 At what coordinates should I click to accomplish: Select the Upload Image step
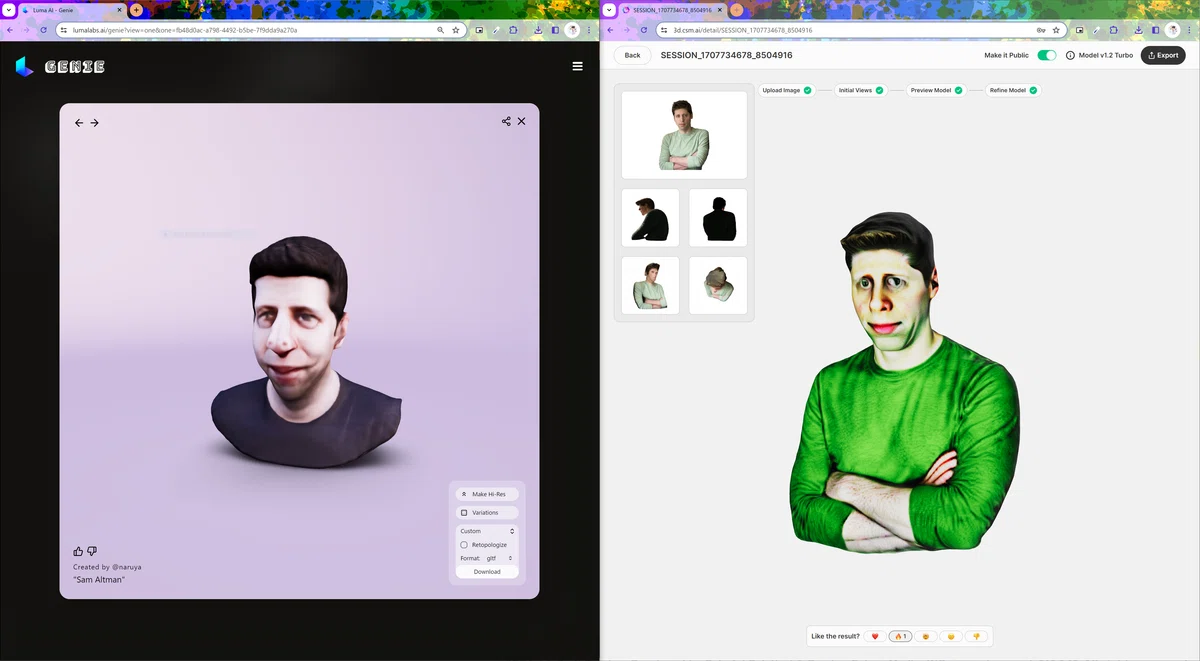click(x=787, y=90)
